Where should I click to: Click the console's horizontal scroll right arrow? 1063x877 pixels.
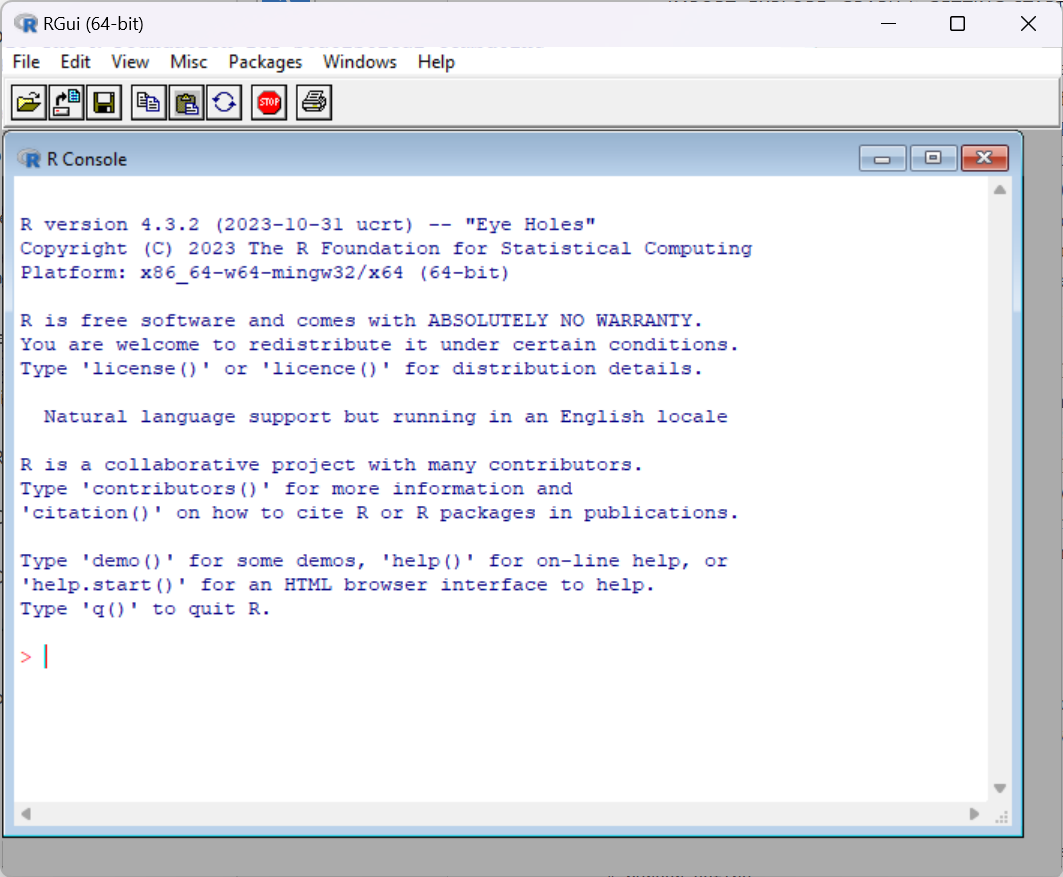pyautogui.click(x=975, y=814)
